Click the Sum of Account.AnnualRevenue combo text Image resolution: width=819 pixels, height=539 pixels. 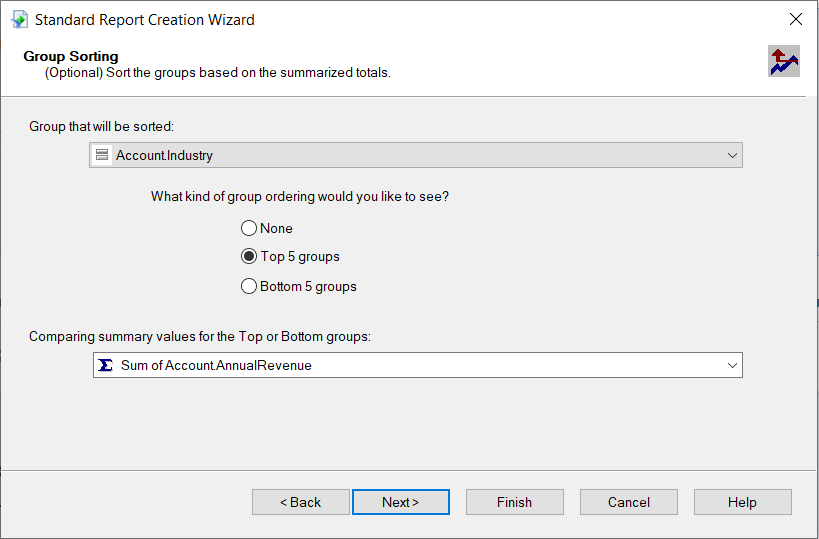216,365
